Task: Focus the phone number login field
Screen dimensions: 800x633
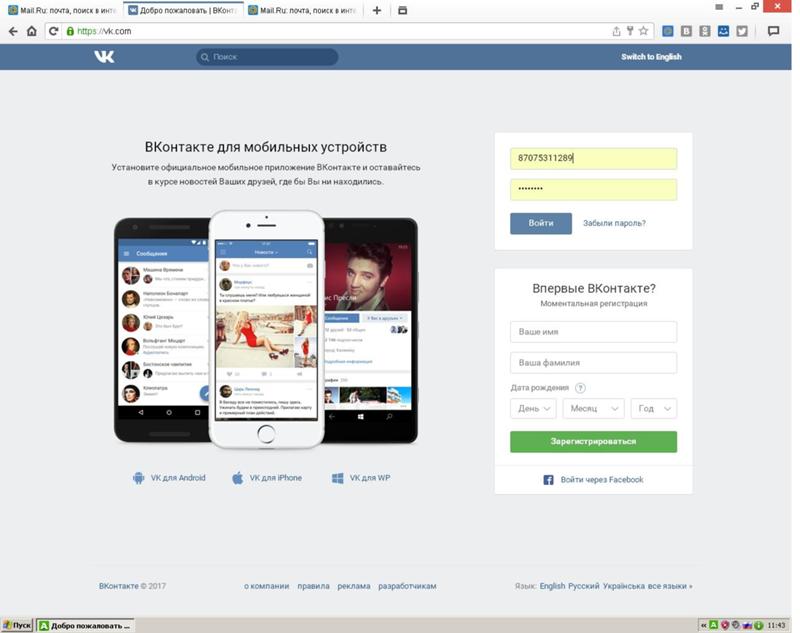Action: [x=593, y=159]
